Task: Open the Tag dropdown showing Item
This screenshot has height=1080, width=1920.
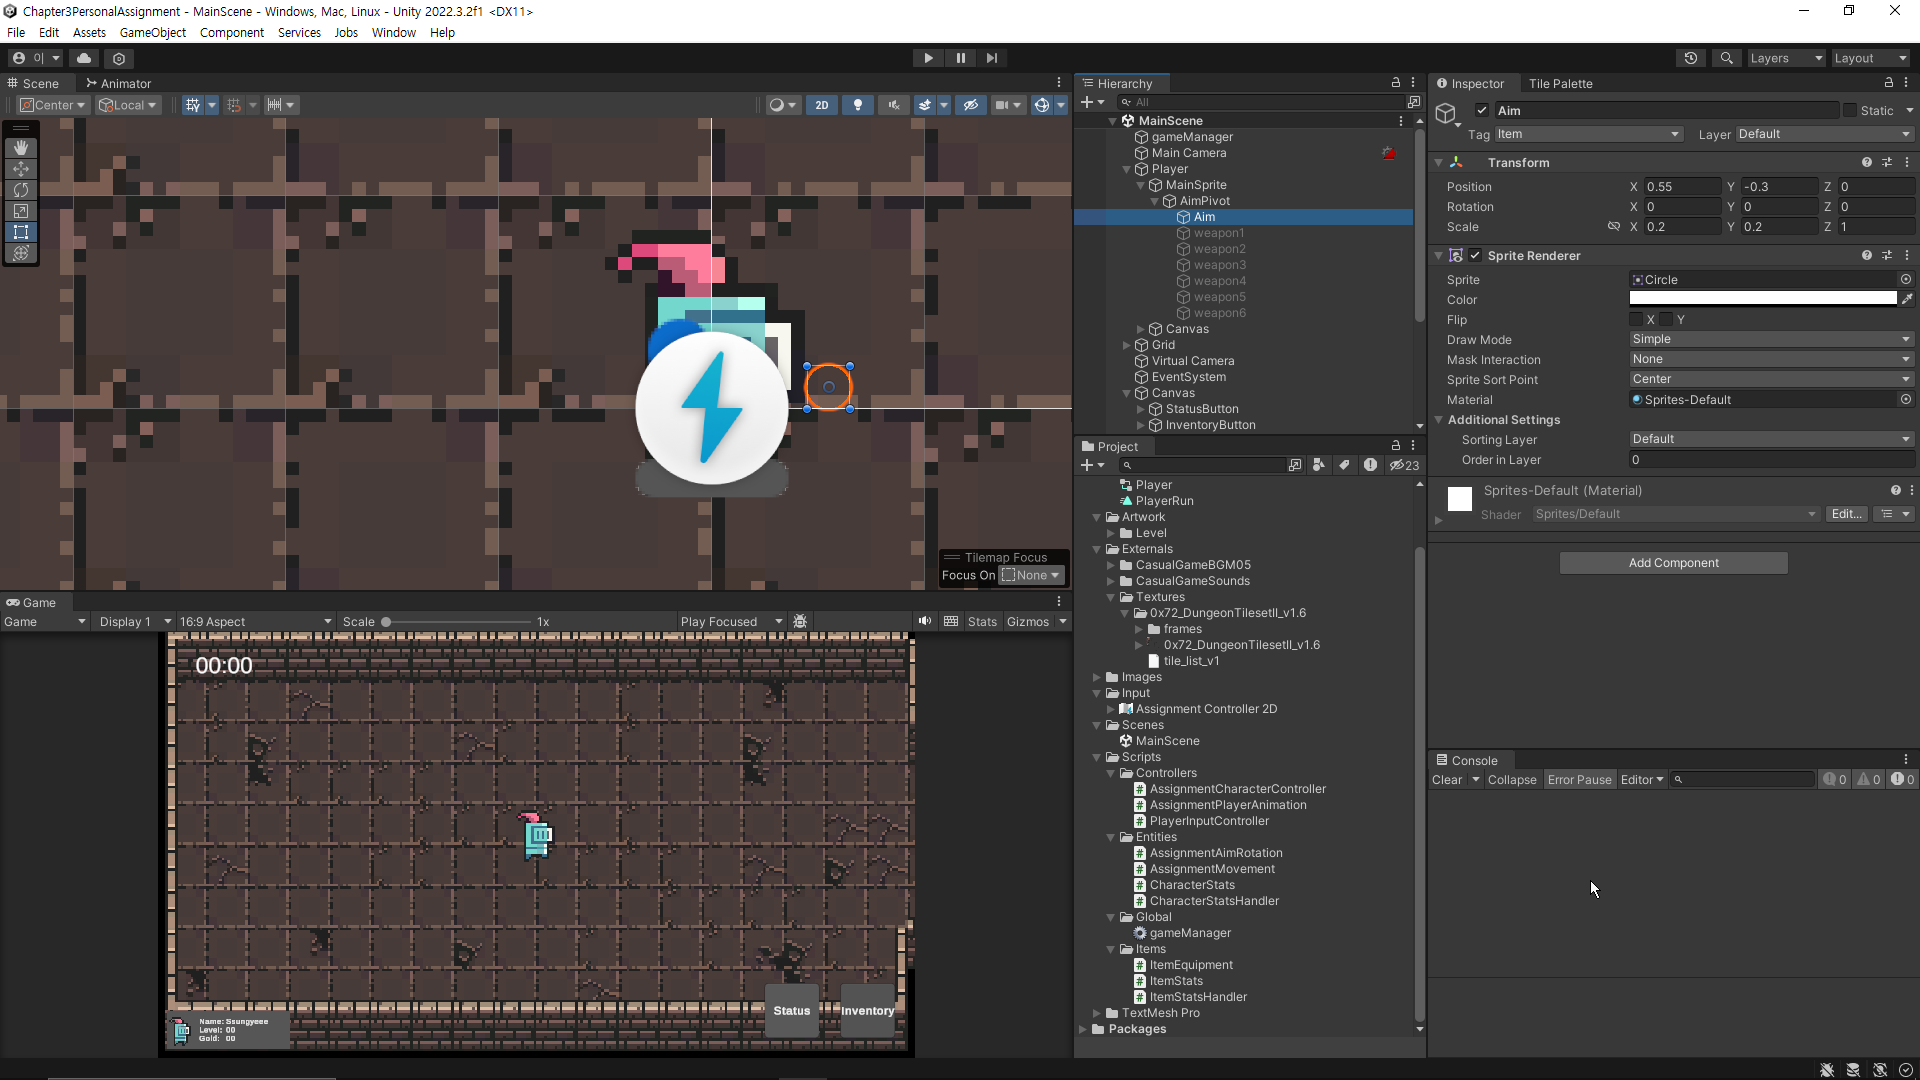Action: [1588, 134]
